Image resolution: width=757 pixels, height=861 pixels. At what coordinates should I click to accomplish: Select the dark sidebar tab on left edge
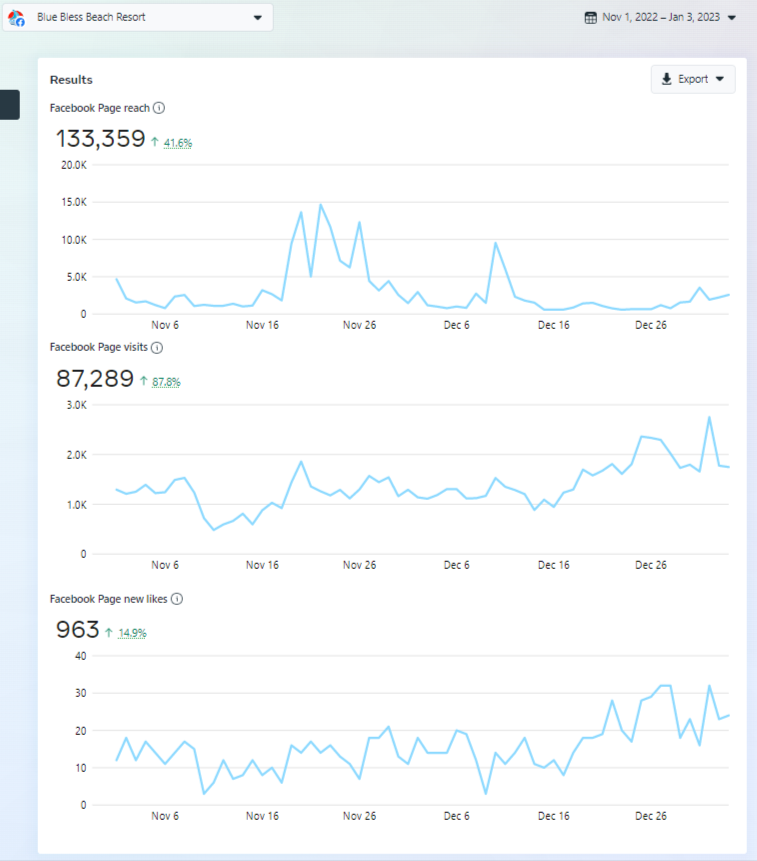(9, 105)
